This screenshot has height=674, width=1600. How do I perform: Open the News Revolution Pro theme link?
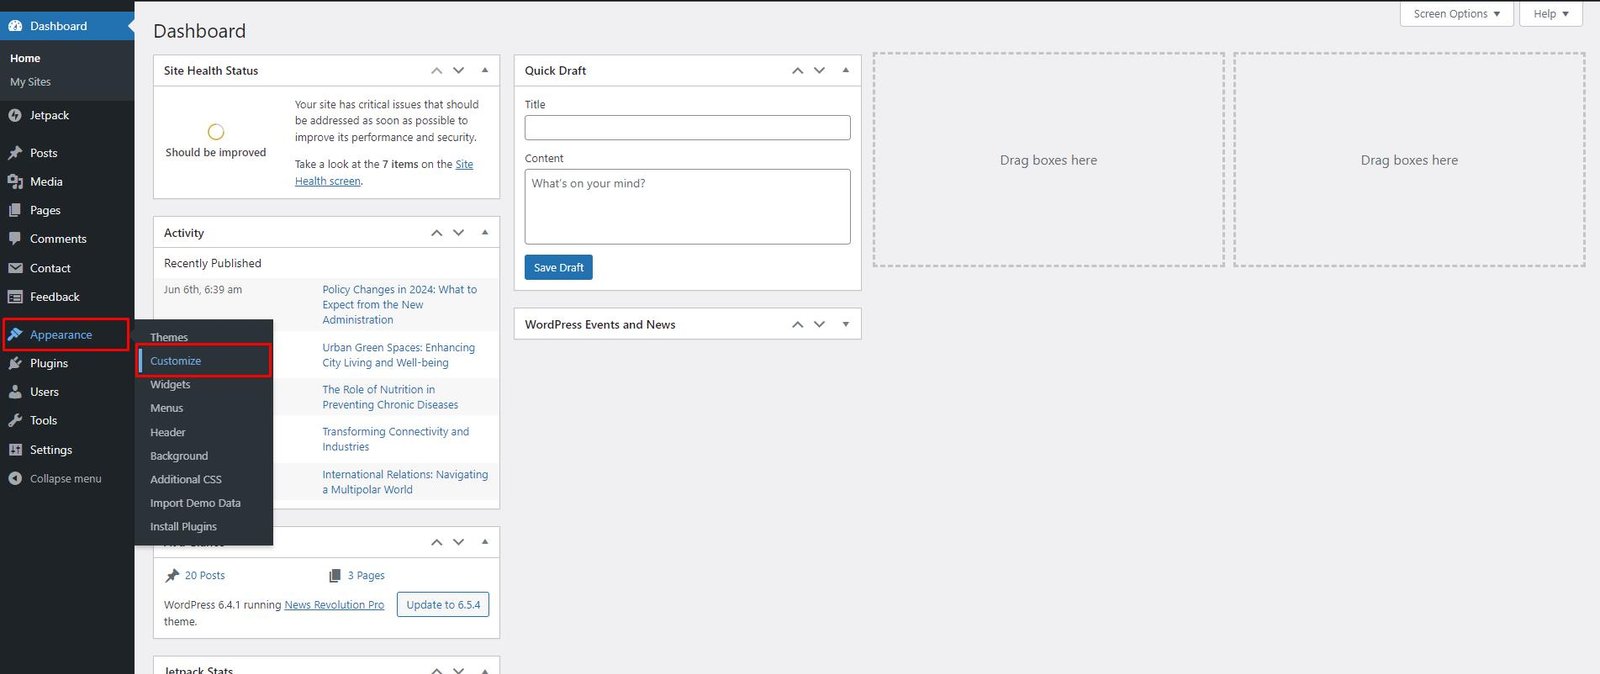(334, 605)
